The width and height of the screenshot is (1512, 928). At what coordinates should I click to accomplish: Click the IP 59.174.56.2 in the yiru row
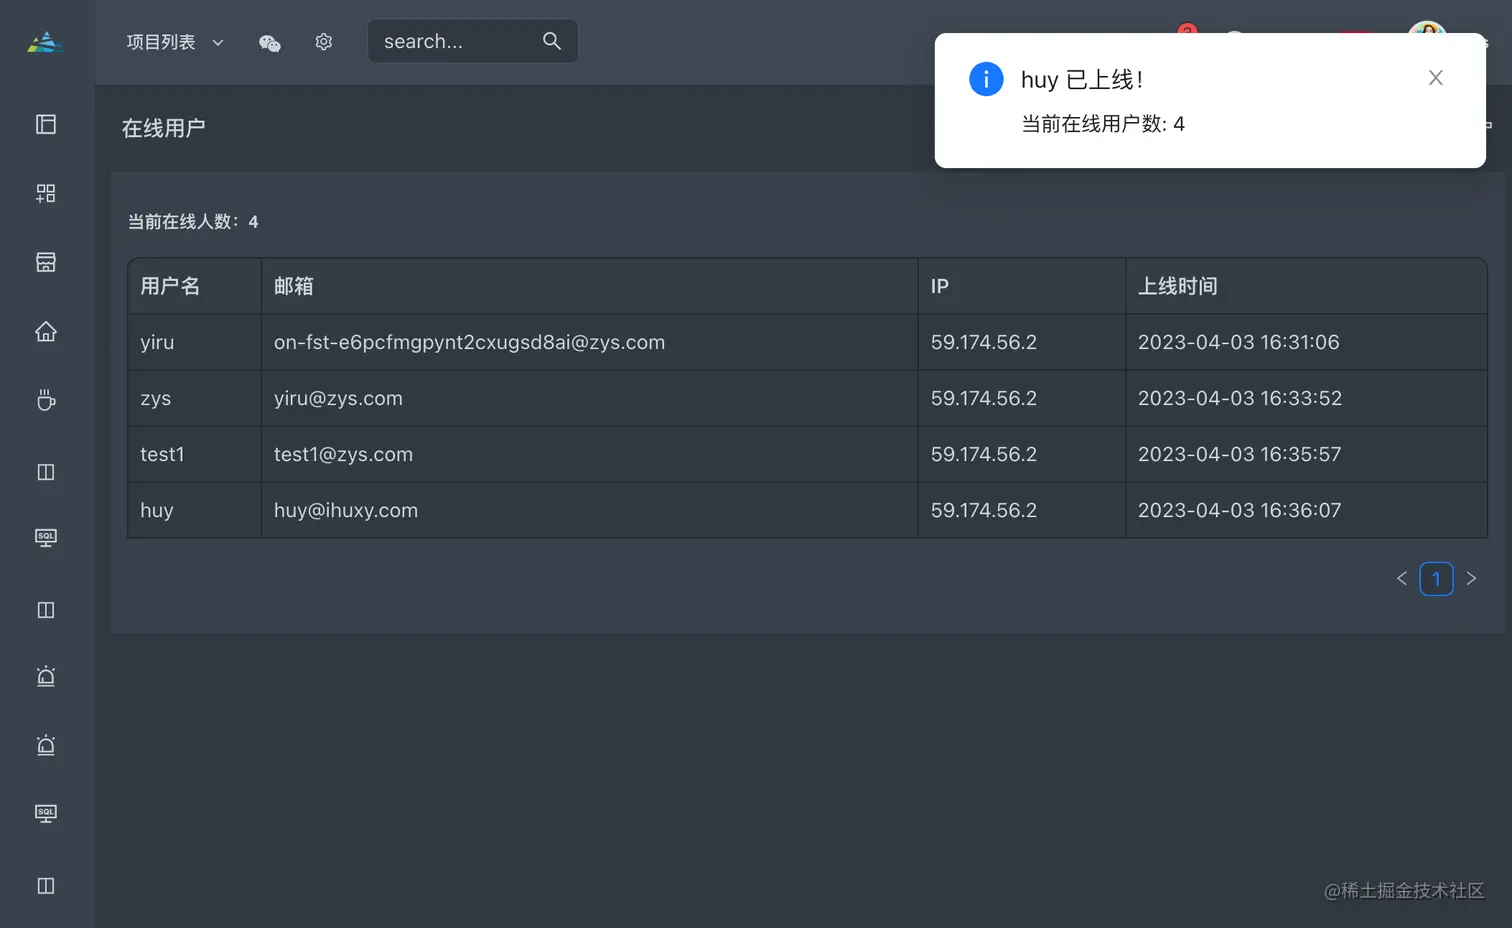pos(984,342)
